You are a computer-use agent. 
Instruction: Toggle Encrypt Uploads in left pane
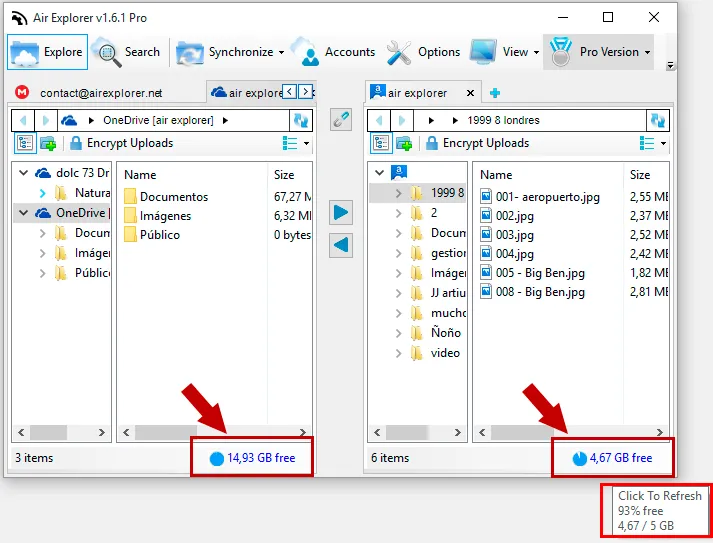[121, 143]
